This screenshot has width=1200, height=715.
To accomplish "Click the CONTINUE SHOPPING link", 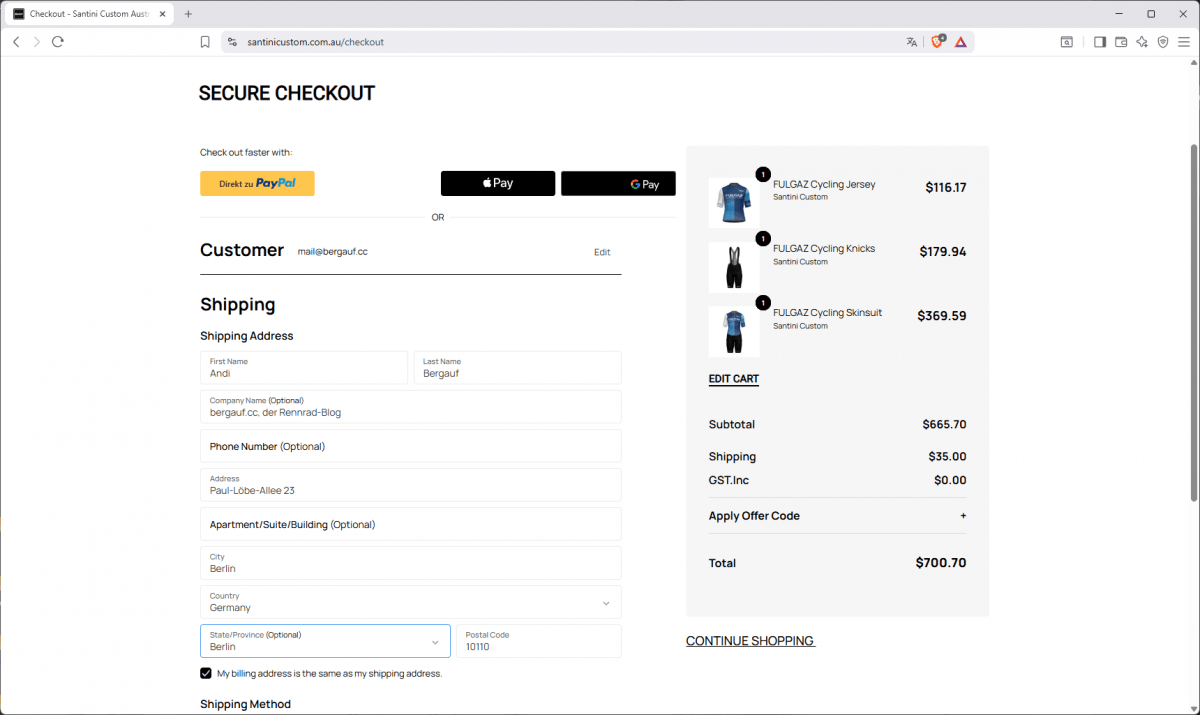I will click(750, 641).
